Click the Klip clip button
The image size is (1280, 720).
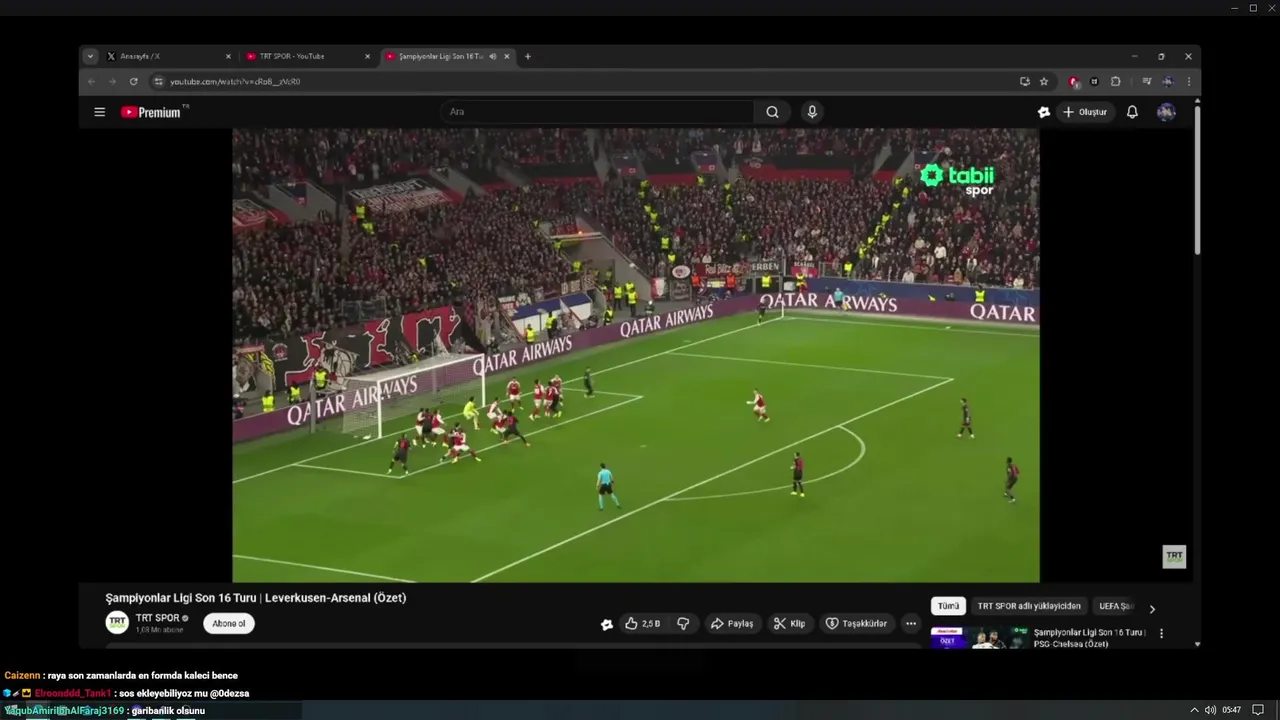(789, 623)
